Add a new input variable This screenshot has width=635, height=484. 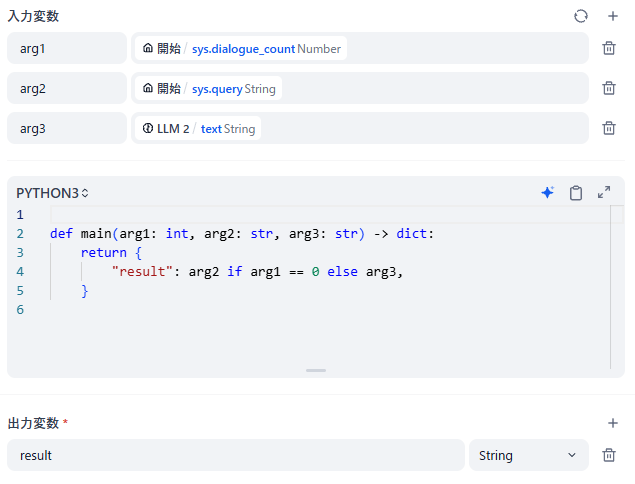point(613,16)
